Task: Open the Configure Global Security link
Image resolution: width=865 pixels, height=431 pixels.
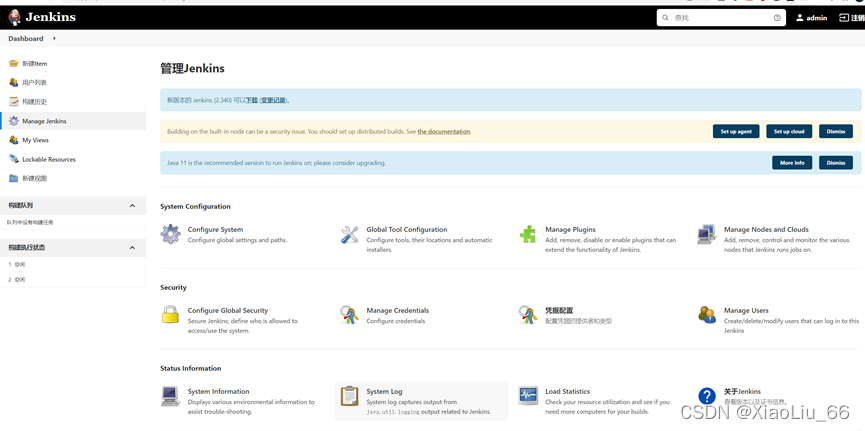Action: pos(228,311)
